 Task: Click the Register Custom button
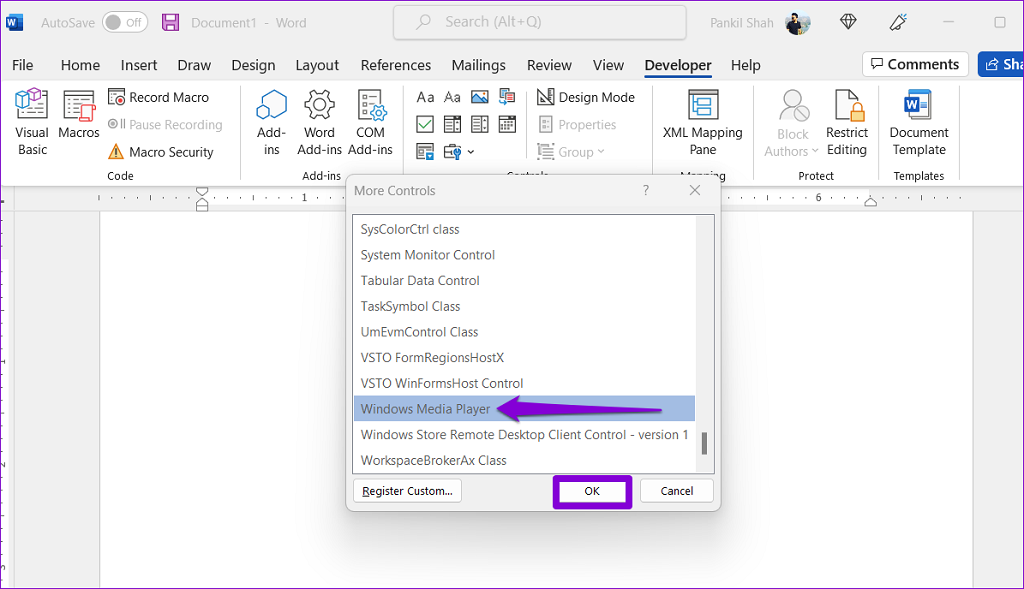407,491
